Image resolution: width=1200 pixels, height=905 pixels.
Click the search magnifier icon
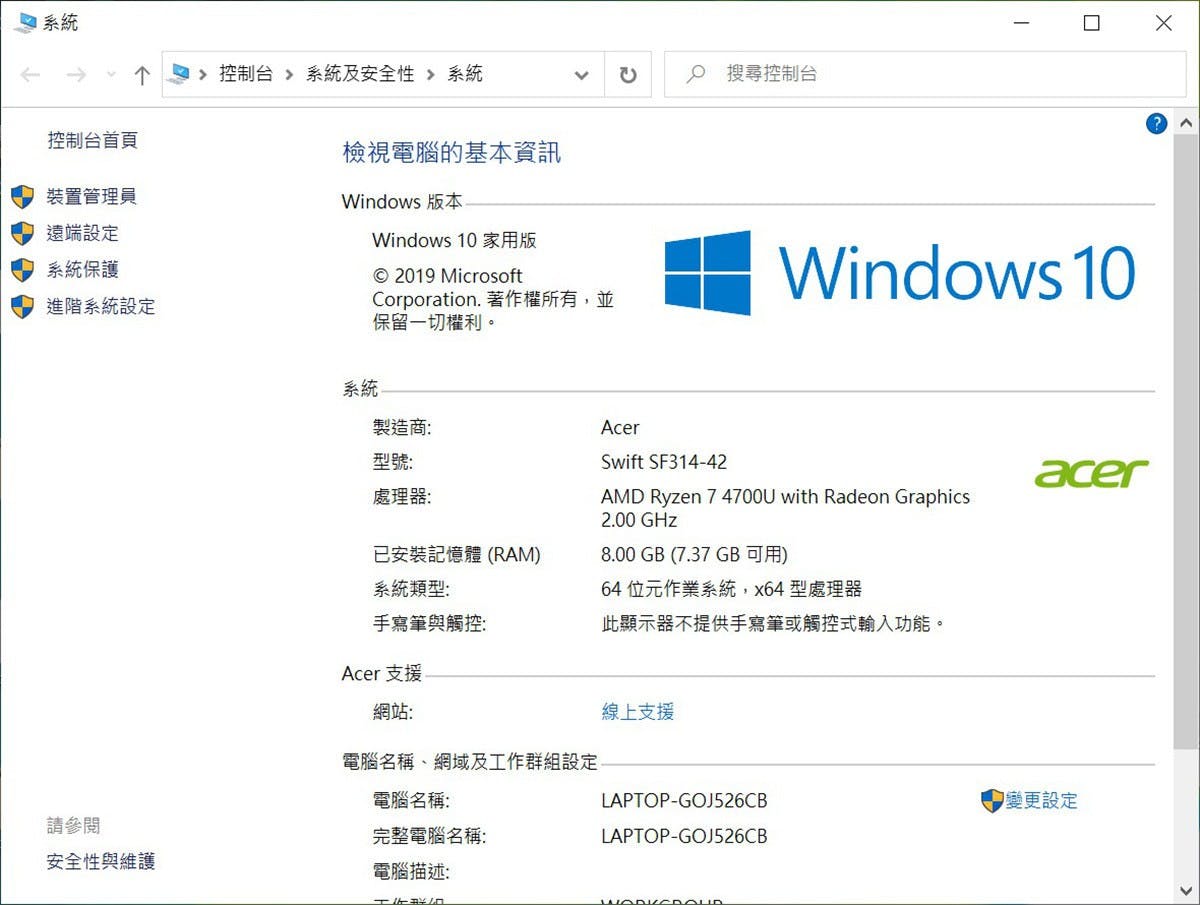696,75
